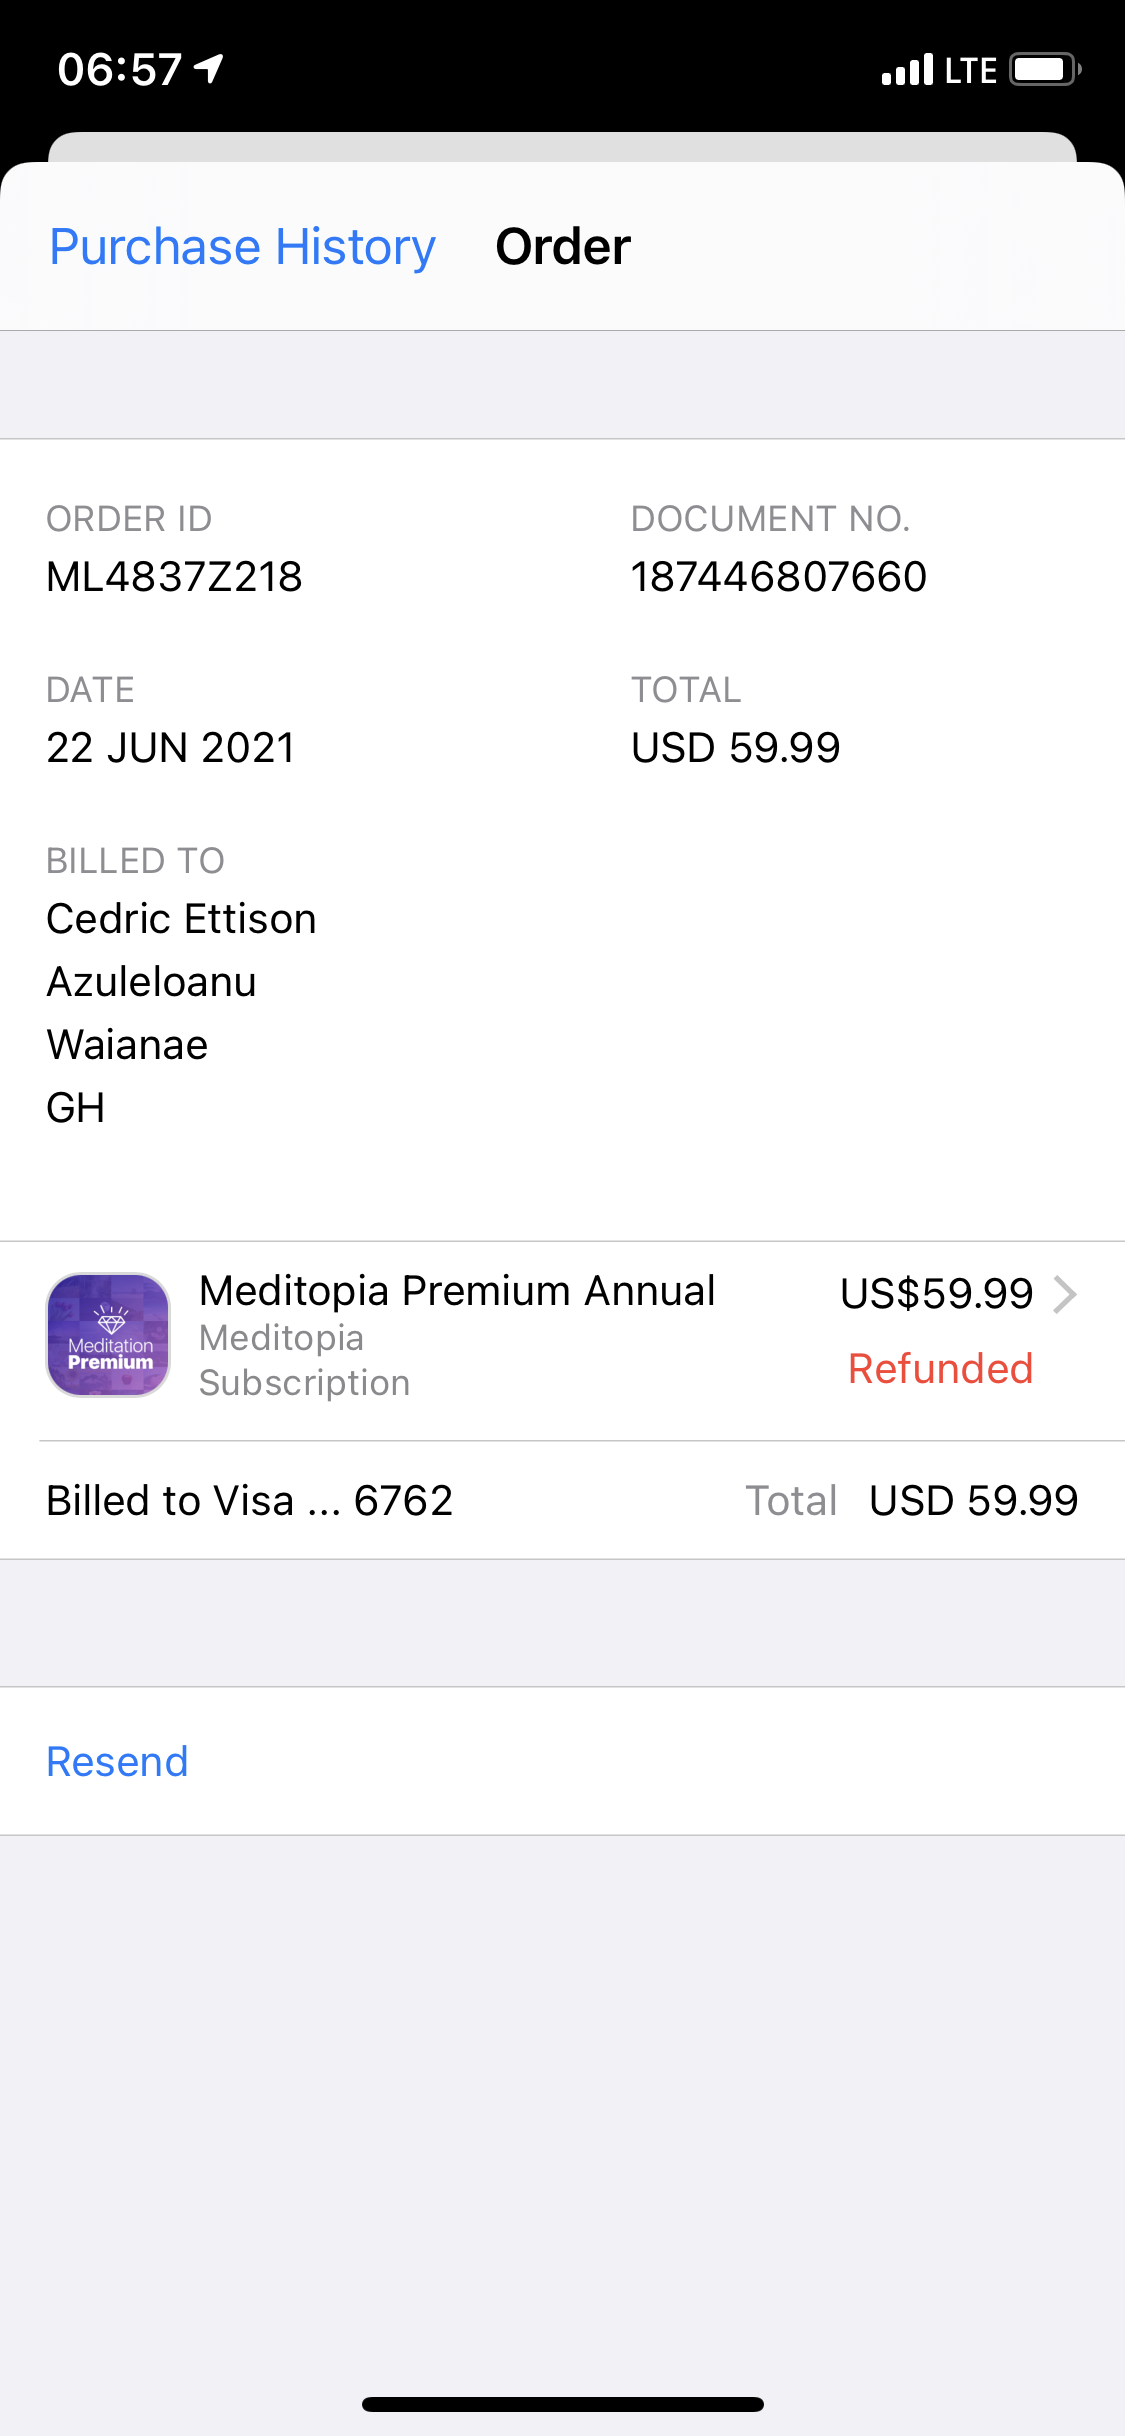Tap the battery icon in status bar
This screenshot has width=1125, height=2436.
[x=1044, y=70]
